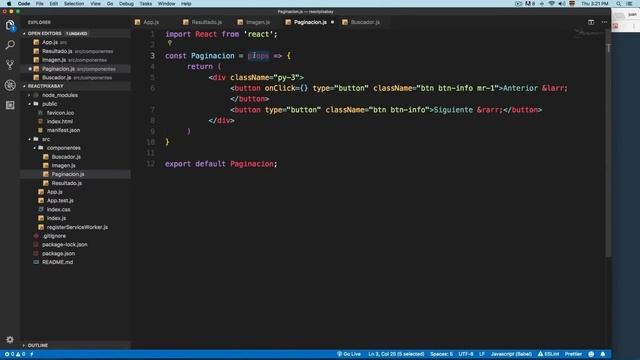This screenshot has height=360, width=640.
Task: Open the Edit menu
Action: (x=53, y=4)
